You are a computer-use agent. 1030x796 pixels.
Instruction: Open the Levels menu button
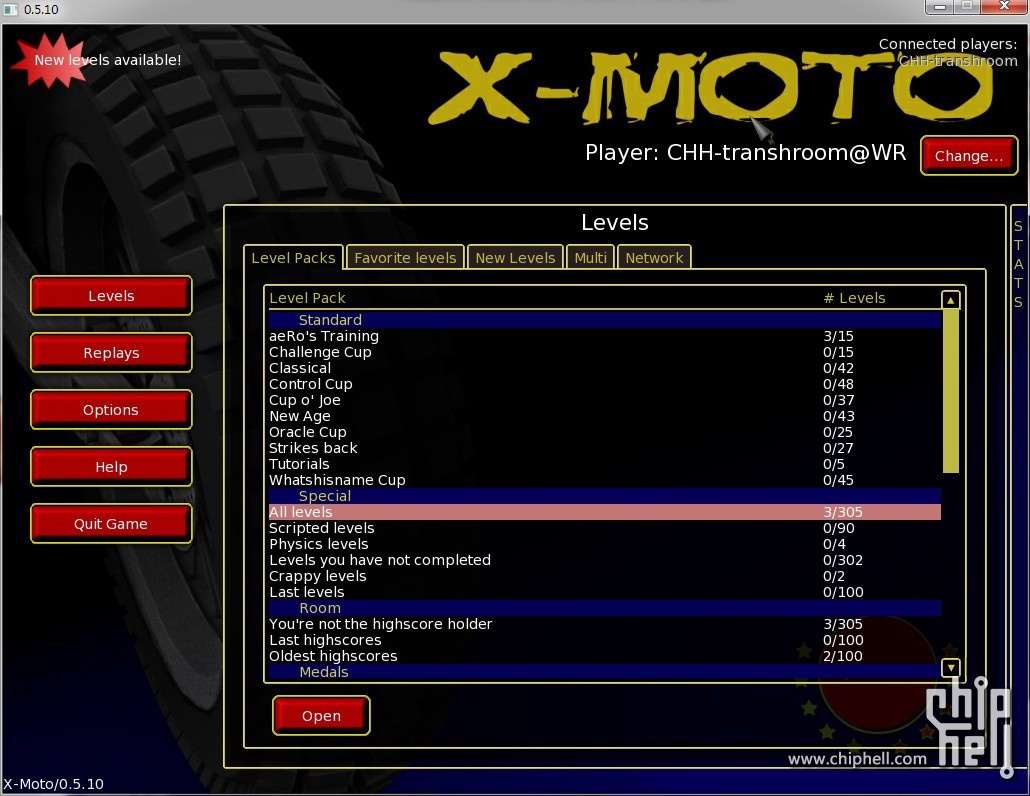(111, 296)
